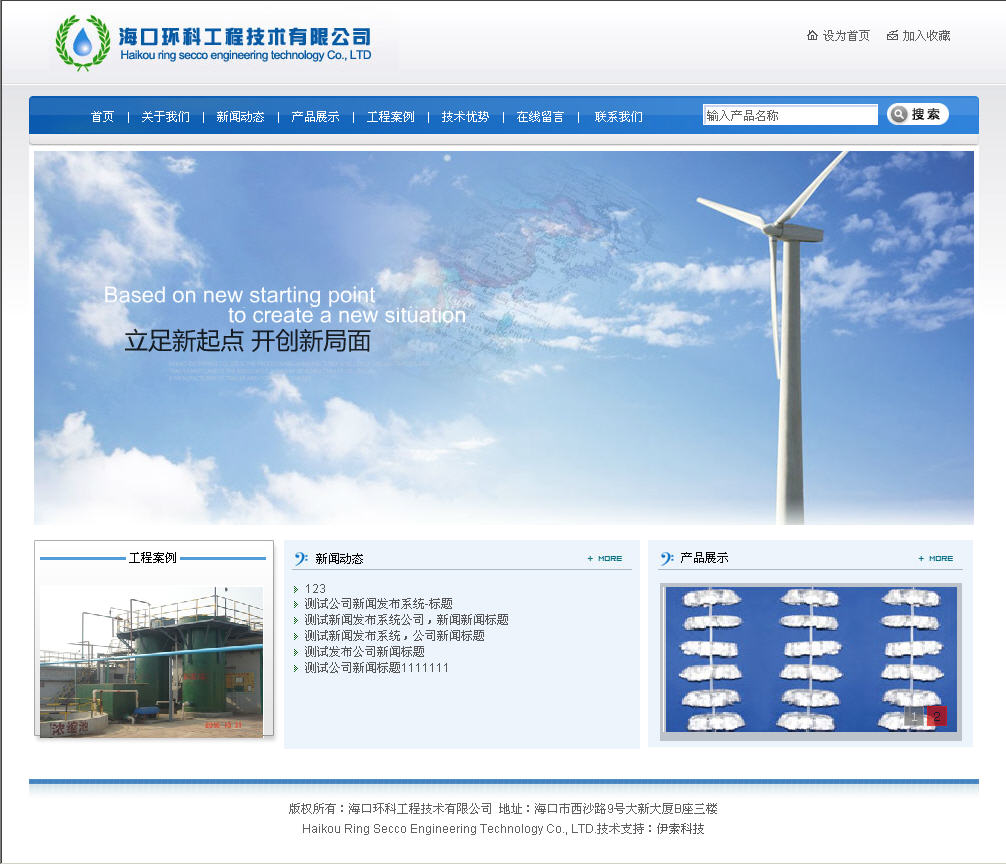This screenshot has width=1006, height=864.
Task: Focus the product name search field
Action: tap(790, 115)
